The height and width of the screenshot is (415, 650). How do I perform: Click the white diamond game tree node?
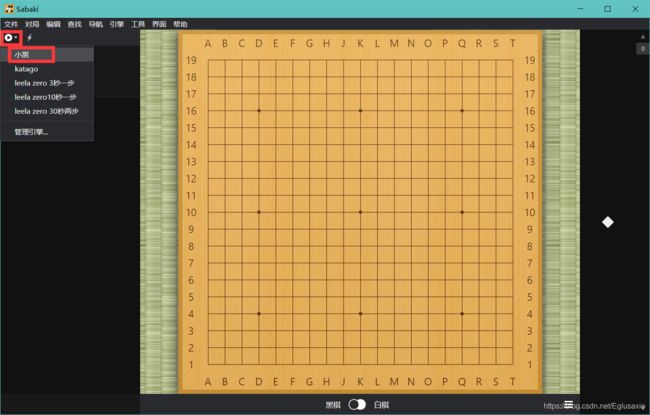tap(607, 222)
